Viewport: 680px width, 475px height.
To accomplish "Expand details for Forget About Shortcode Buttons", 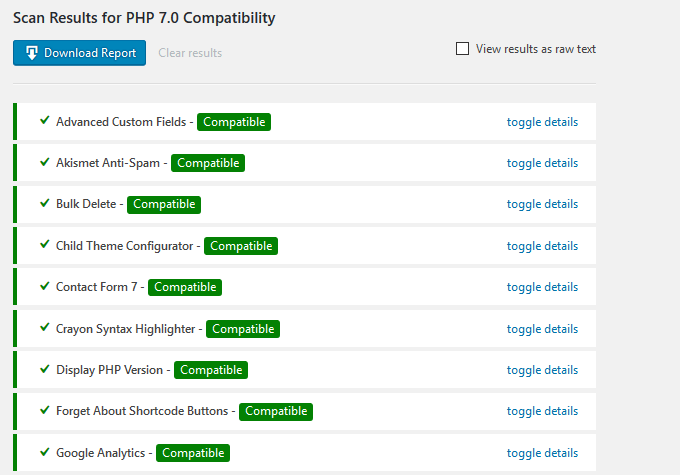I will point(542,411).
